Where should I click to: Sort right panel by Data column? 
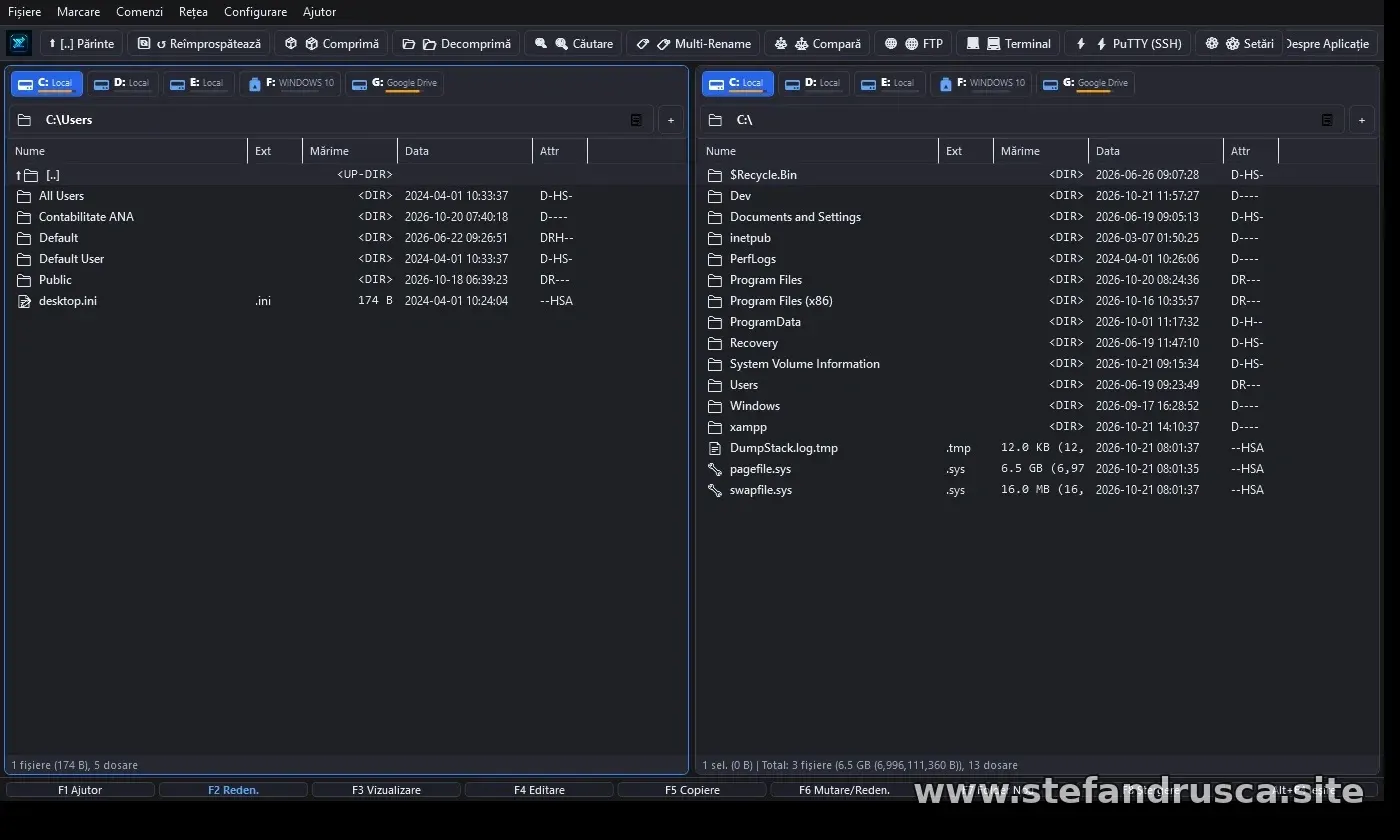coord(1156,151)
